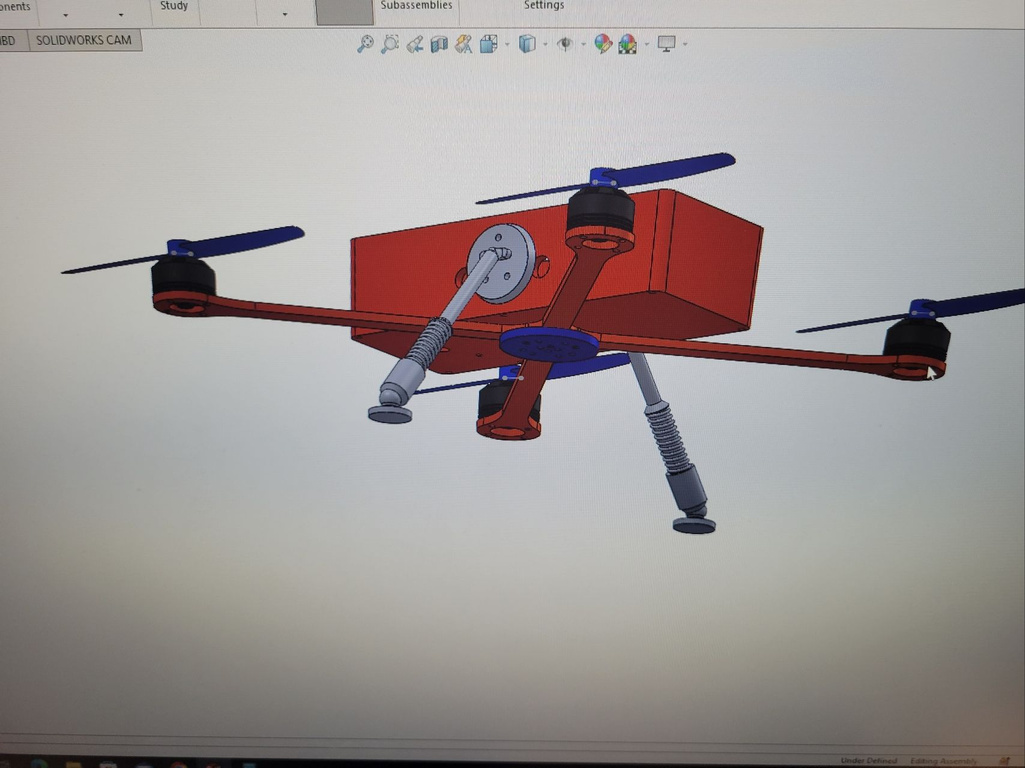Switch to the SOLIDWORKS CAM tab
This screenshot has width=1025, height=768.
(84, 41)
